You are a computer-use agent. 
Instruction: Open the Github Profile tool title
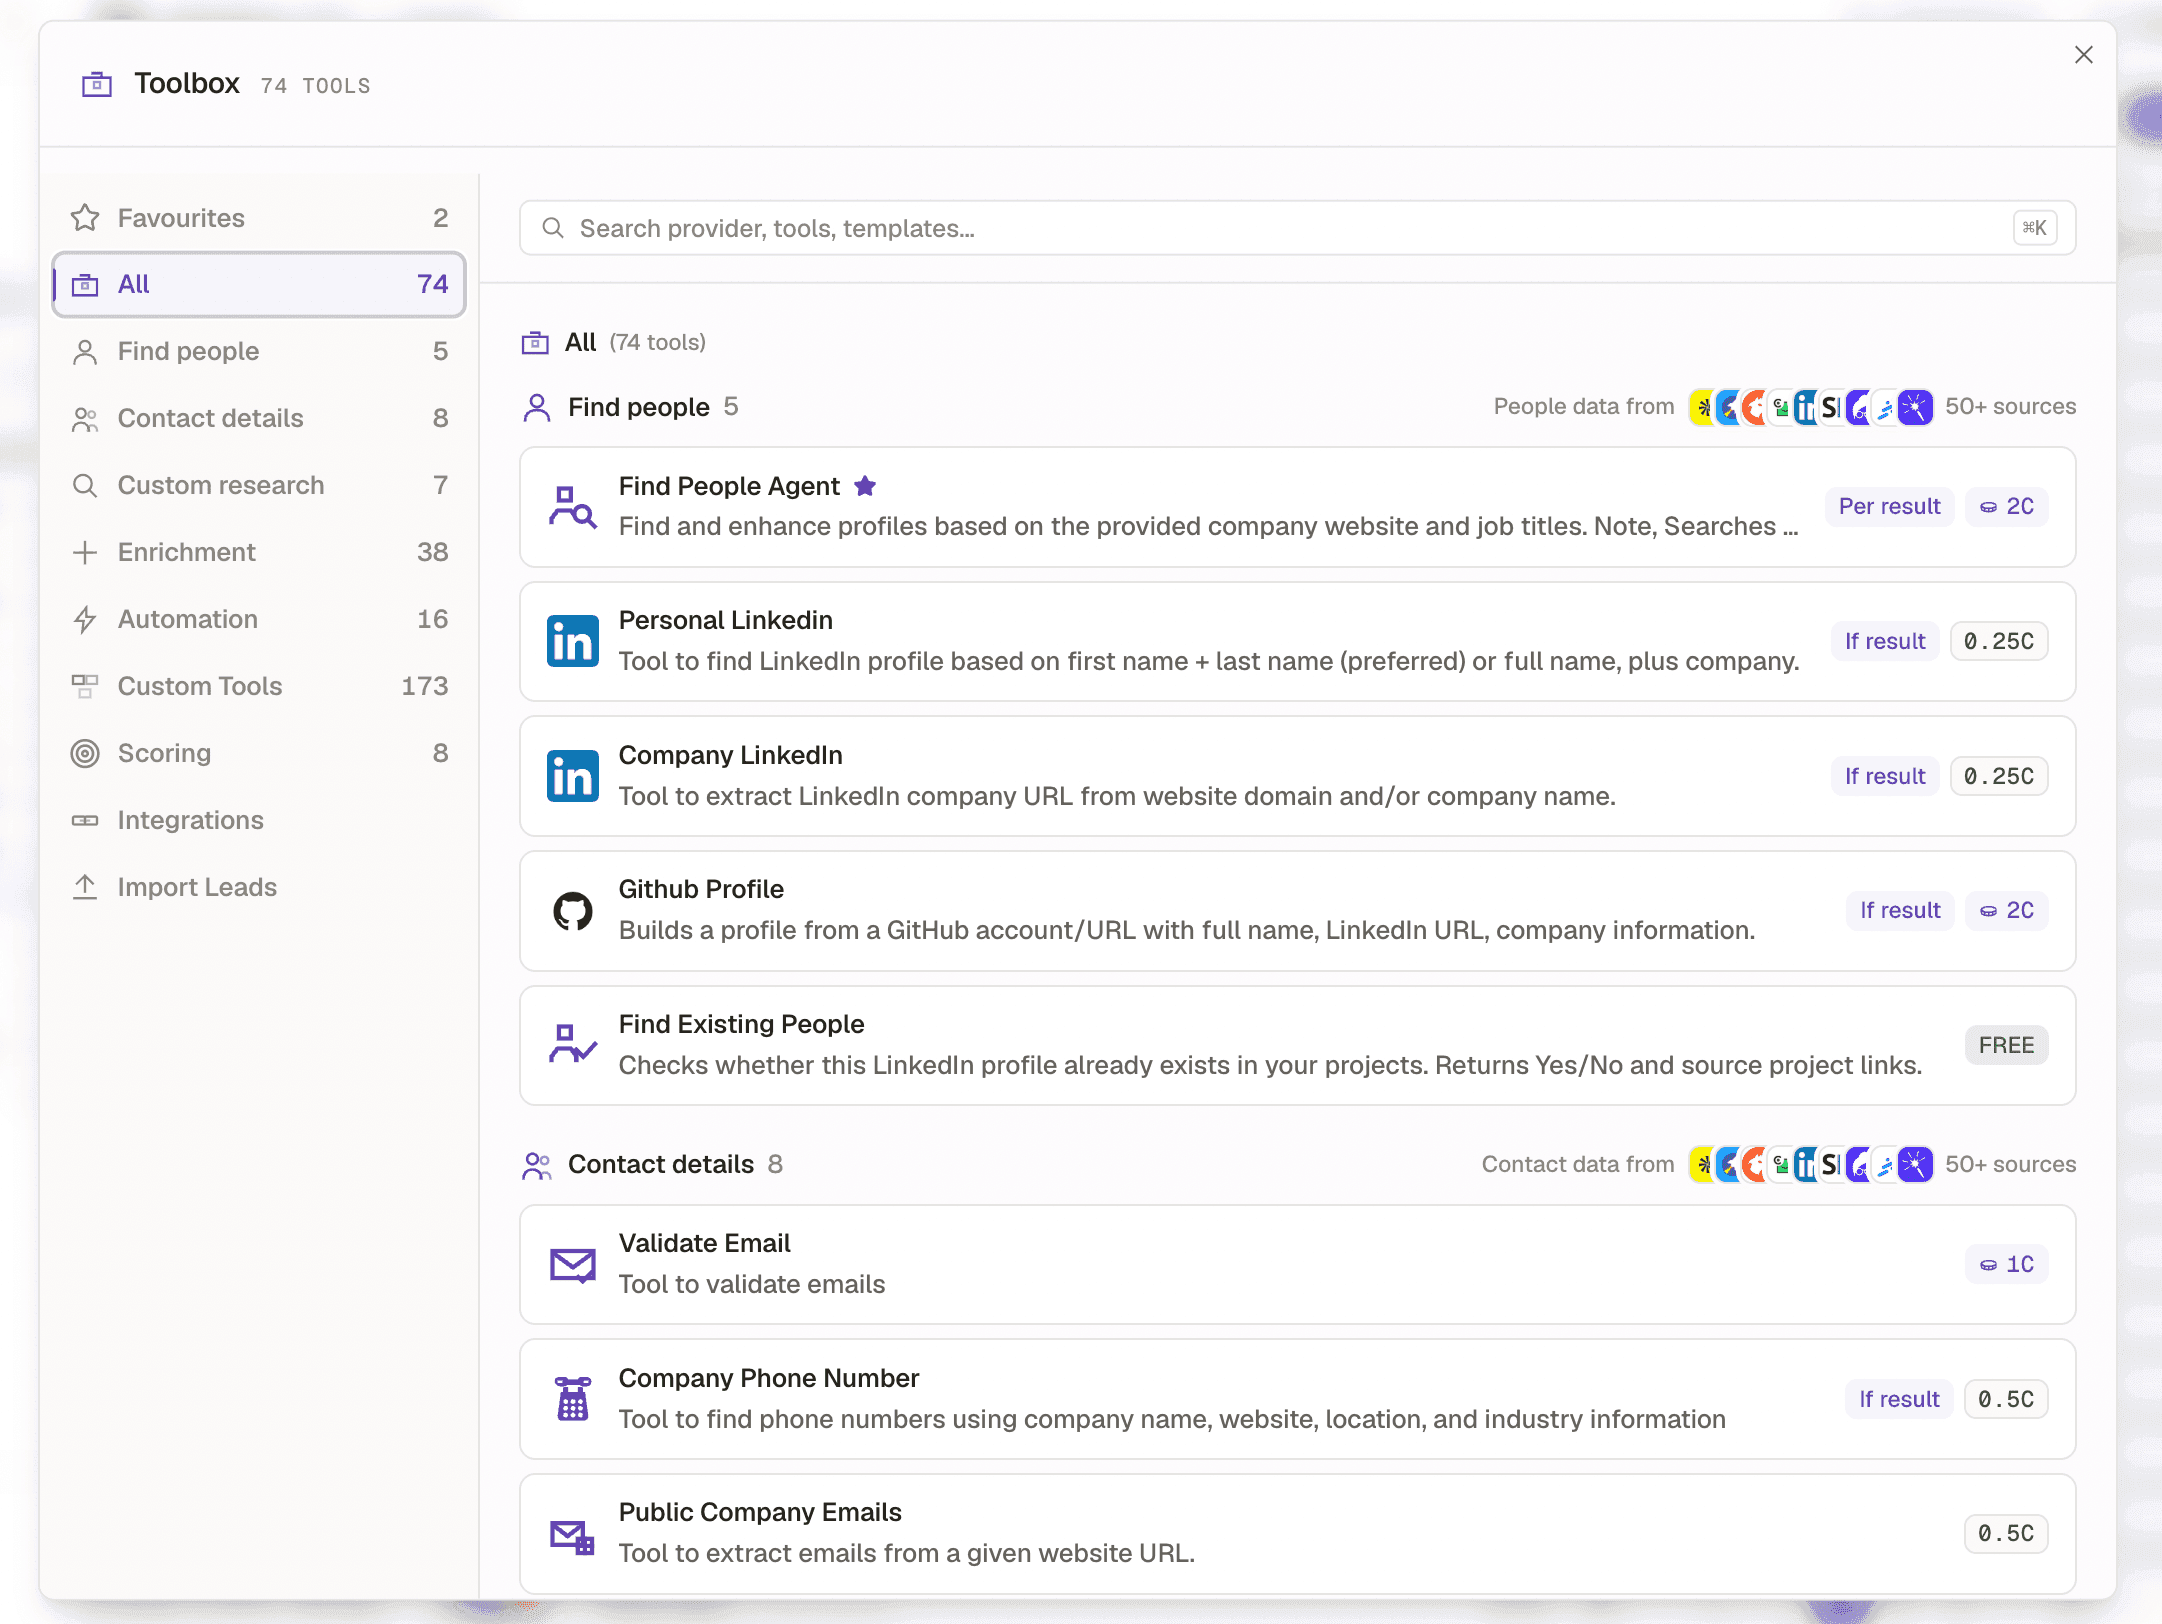coord(701,889)
